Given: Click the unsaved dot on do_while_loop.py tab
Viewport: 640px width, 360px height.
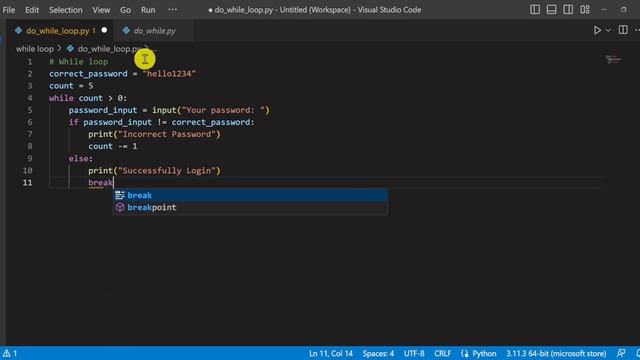Looking at the screenshot, I should click(x=104, y=30).
